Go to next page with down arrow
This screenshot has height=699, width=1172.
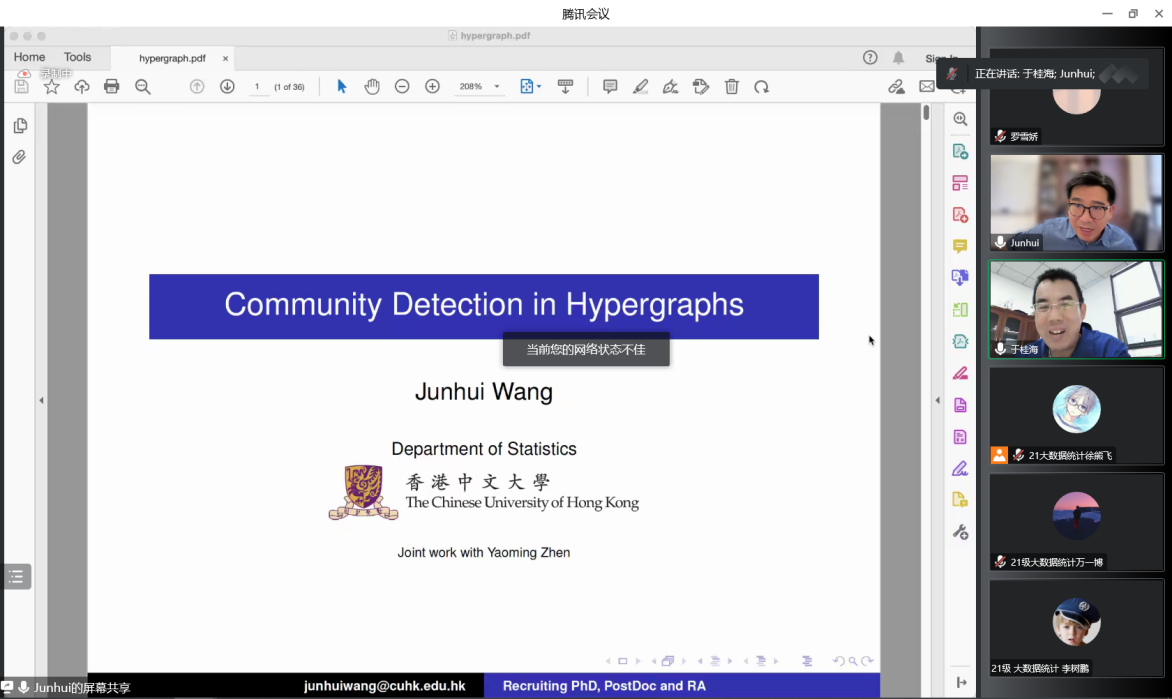pos(227,87)
